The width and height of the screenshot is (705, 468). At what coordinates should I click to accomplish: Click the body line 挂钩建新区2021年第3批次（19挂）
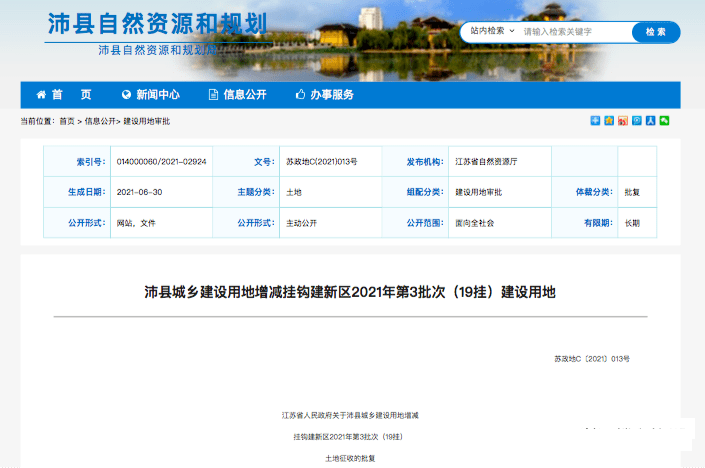click(x=348, y=437)
